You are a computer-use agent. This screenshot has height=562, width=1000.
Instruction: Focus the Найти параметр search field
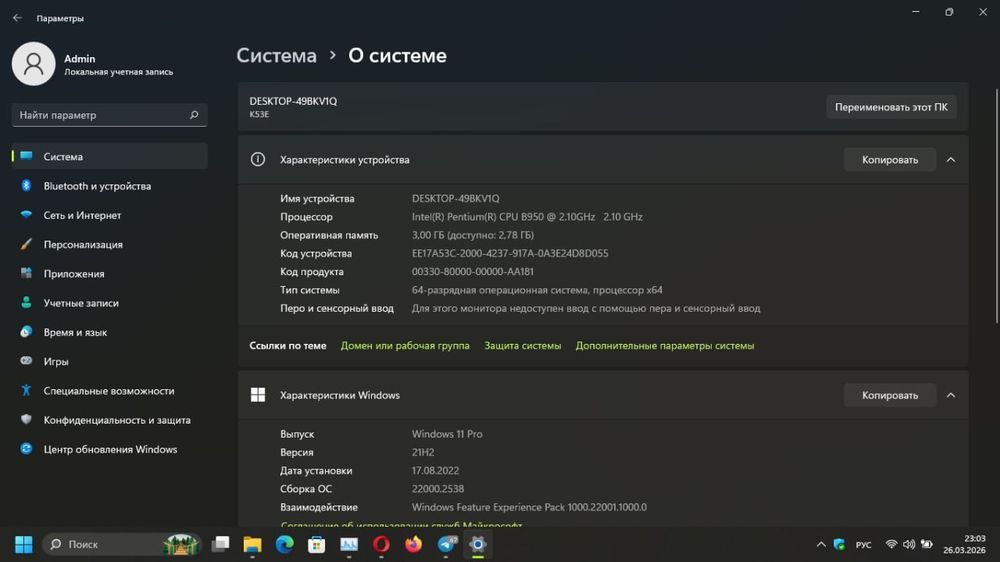click(x=110, y=115)
